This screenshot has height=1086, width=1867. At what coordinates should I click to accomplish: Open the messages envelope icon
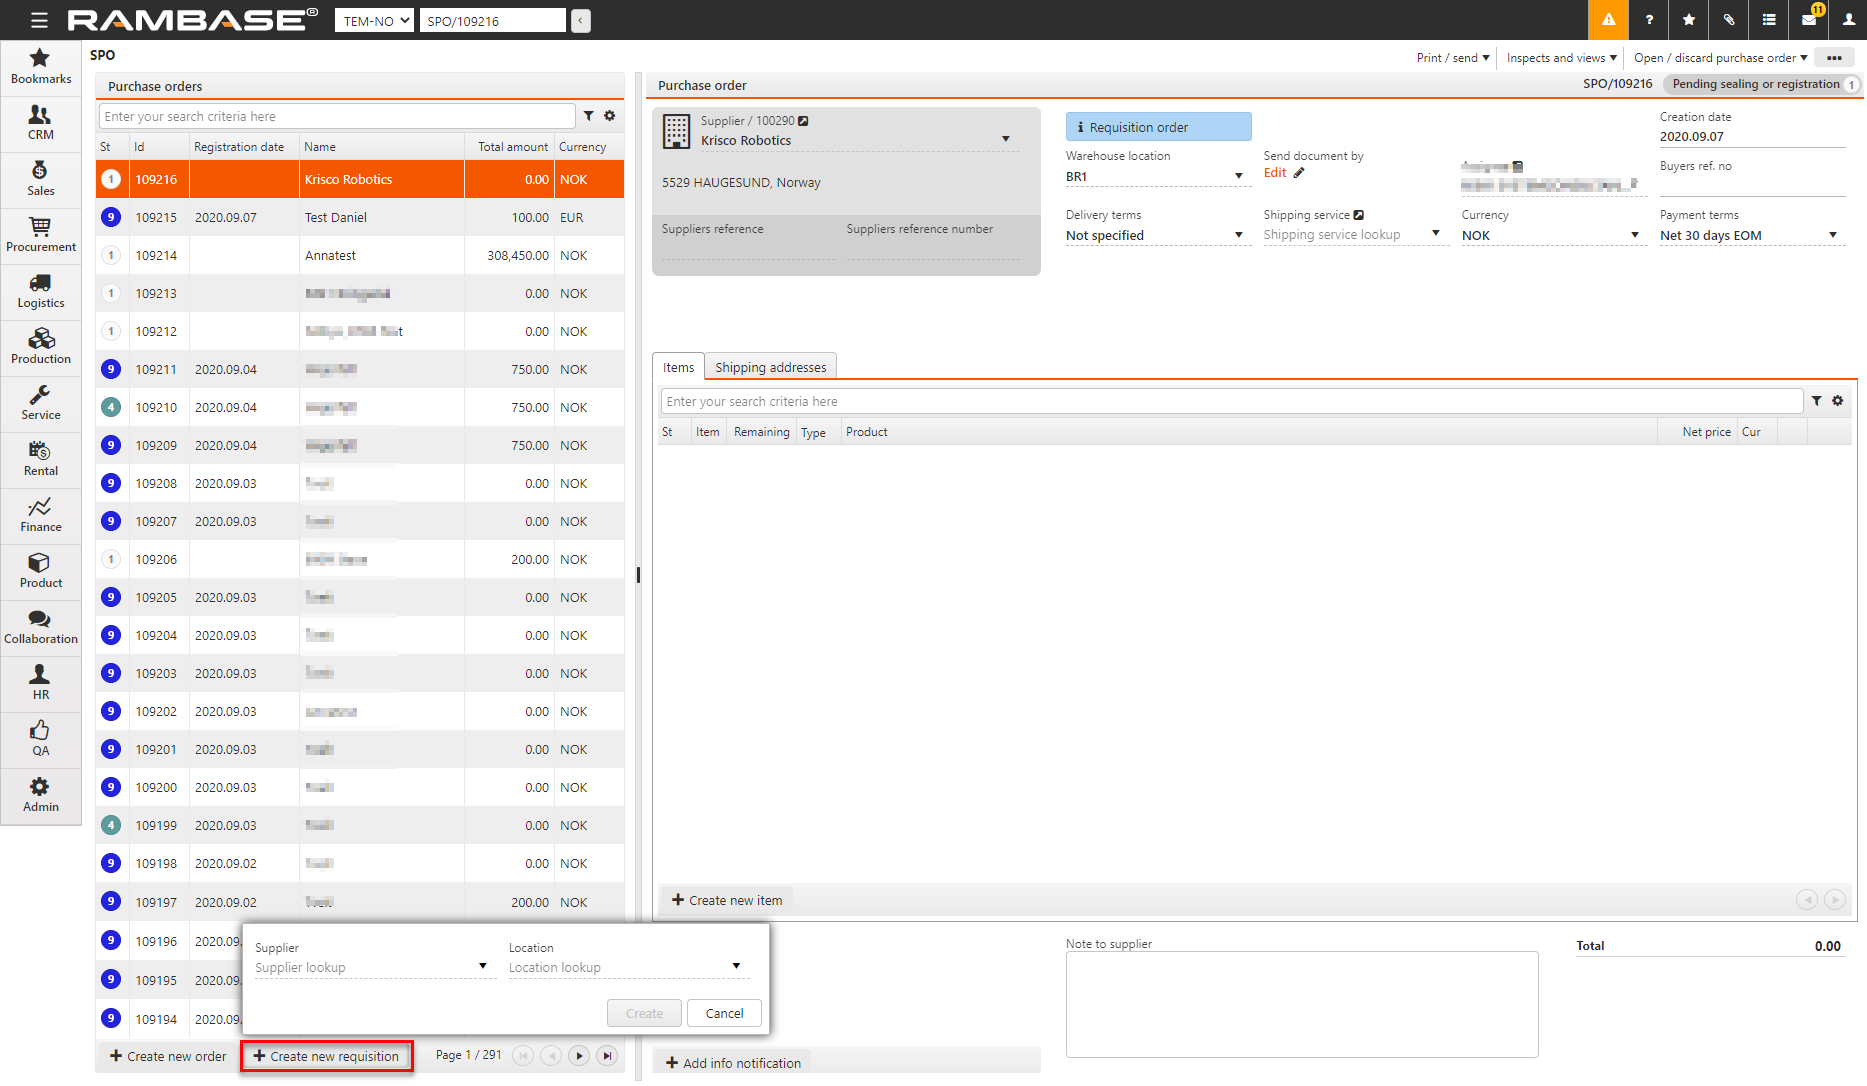click(x=1809, y=20)
